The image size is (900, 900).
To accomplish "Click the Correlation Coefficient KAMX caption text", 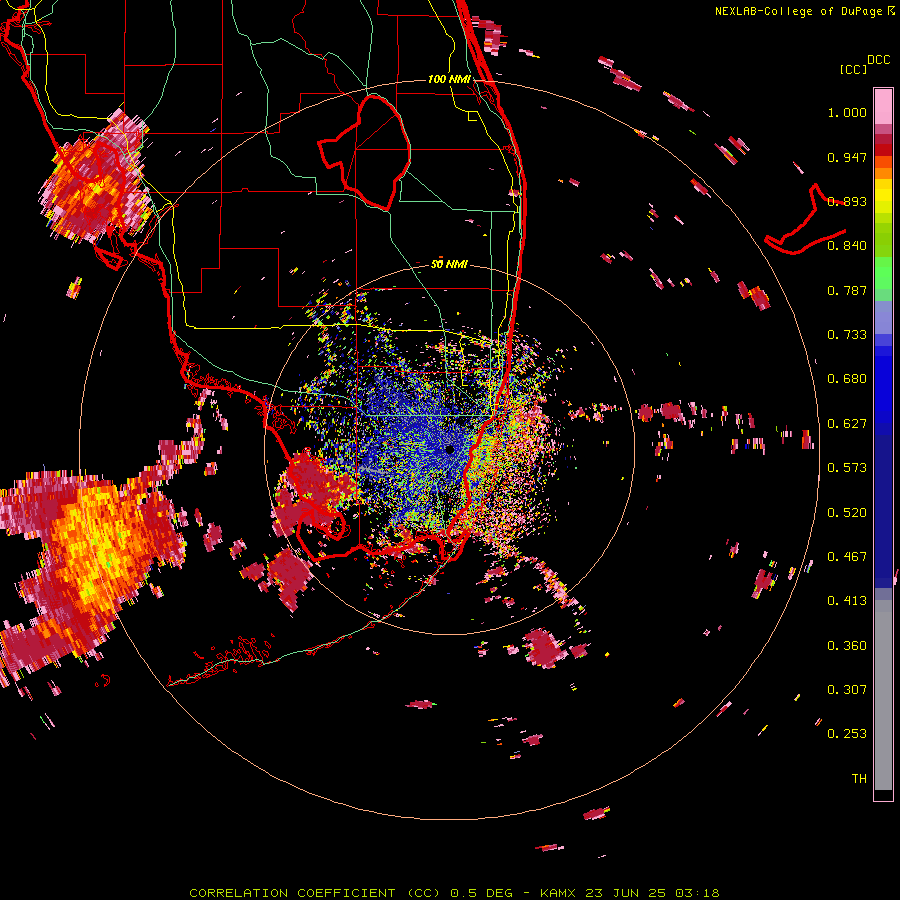I will point(454,893).
